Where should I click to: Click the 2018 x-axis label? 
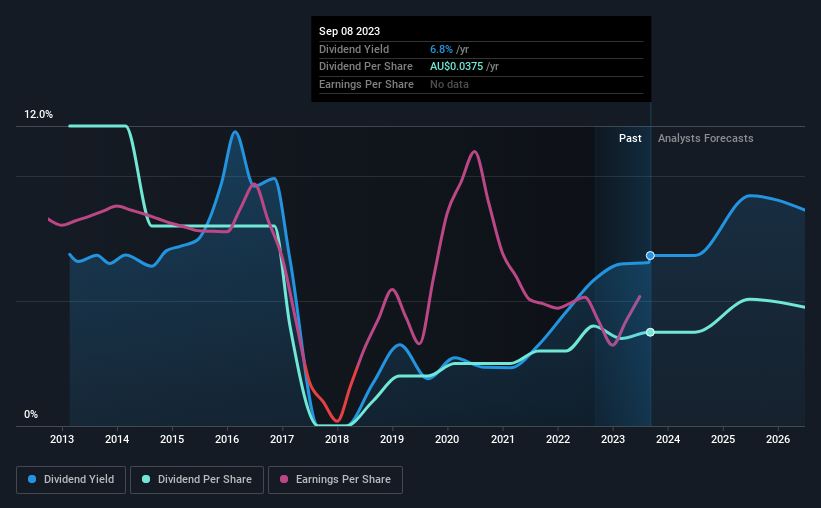[x=337, y=439]
